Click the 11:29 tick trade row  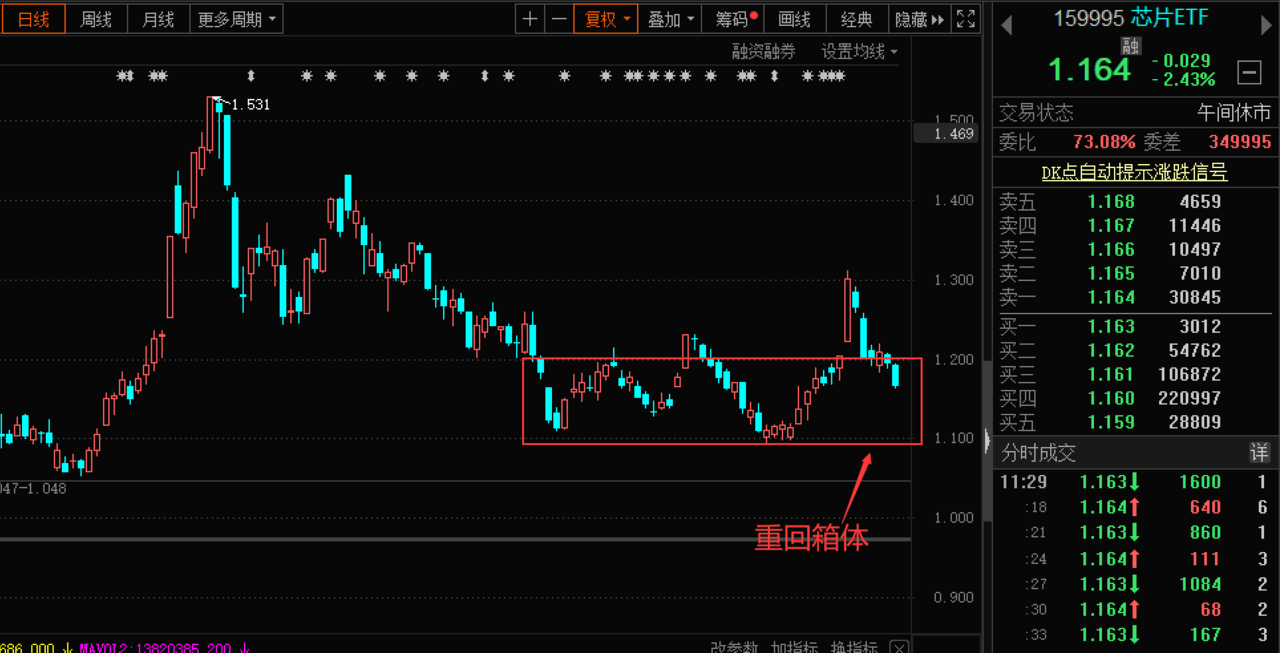(x=1136, y=482)
